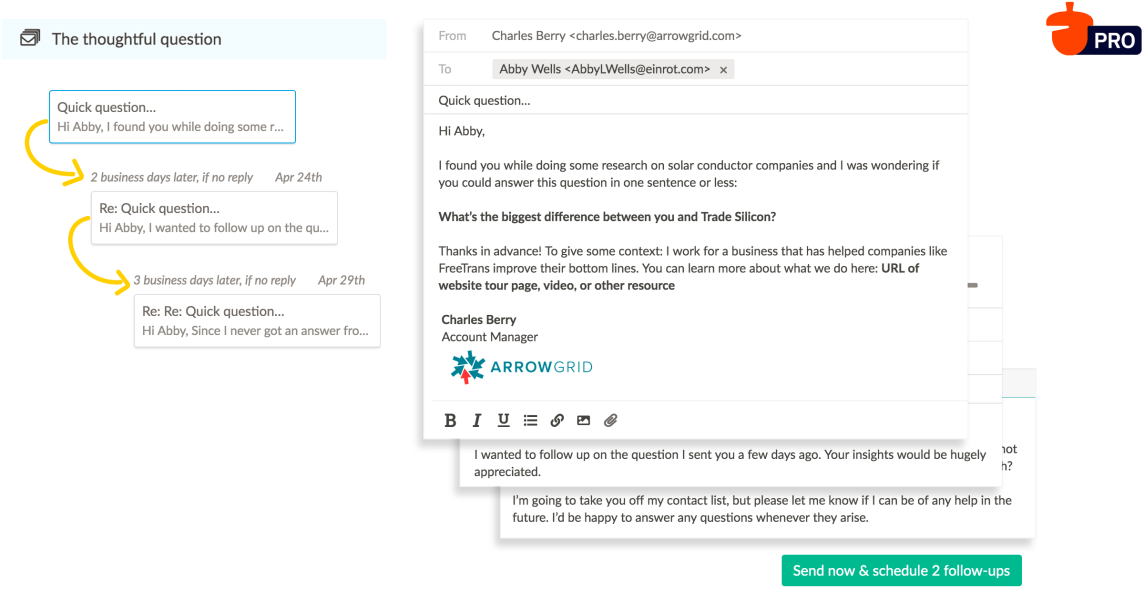Image resolution: width=1144 pixels, height=600 pixels.
Task: Remove Abby Wells from the To field
Action: pos(724,68)
